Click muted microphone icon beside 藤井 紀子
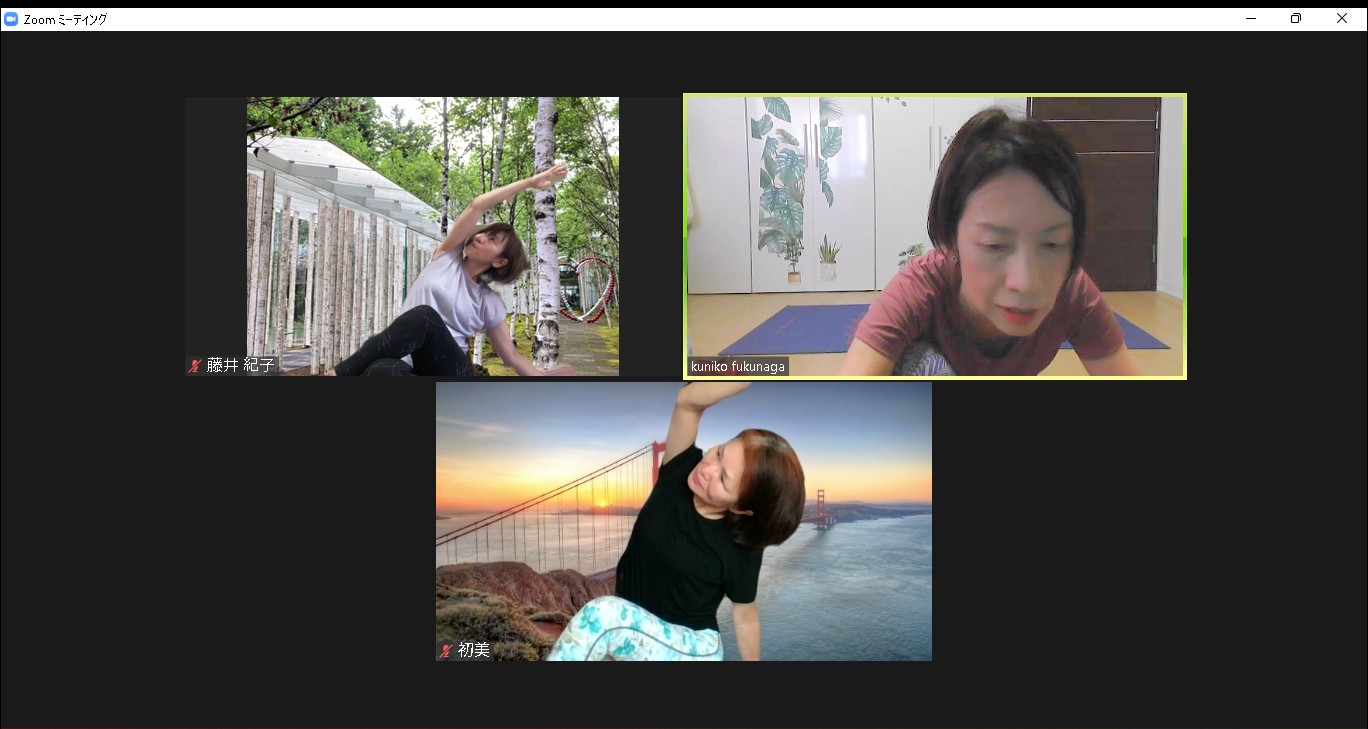This screenshot has height=729, width=1368. click(195, 366)
